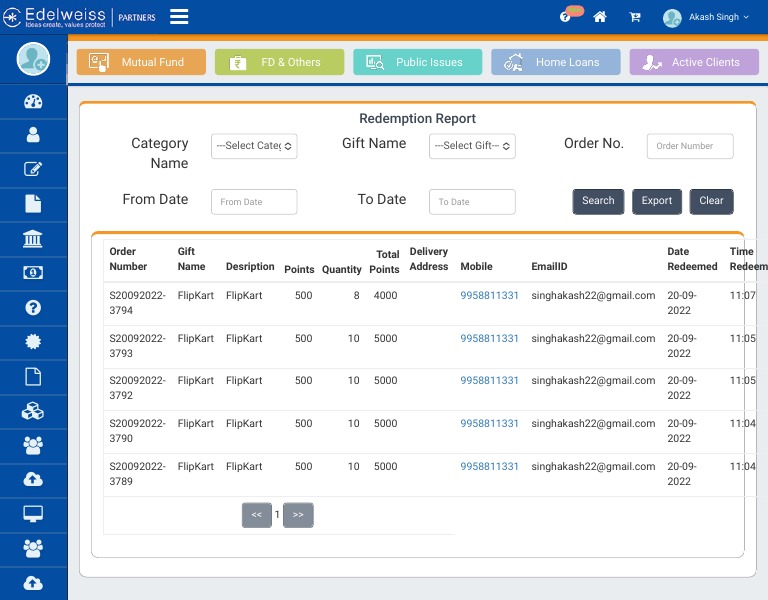Click the edit pencil sidebar icon
Image resolution: width=768 pixels, height=600 pixels.
[33, 169]
